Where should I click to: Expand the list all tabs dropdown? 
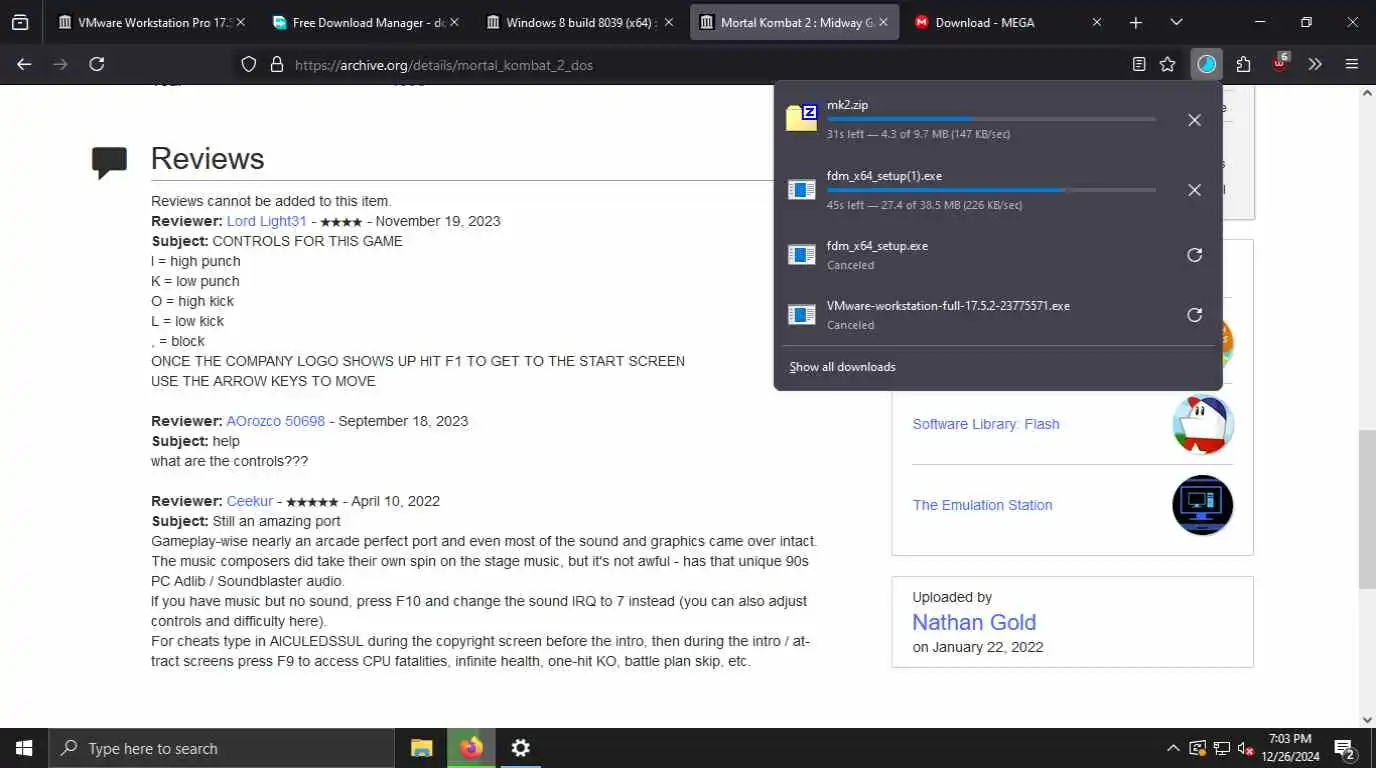pyautogui.click(x=1176, y=22)
